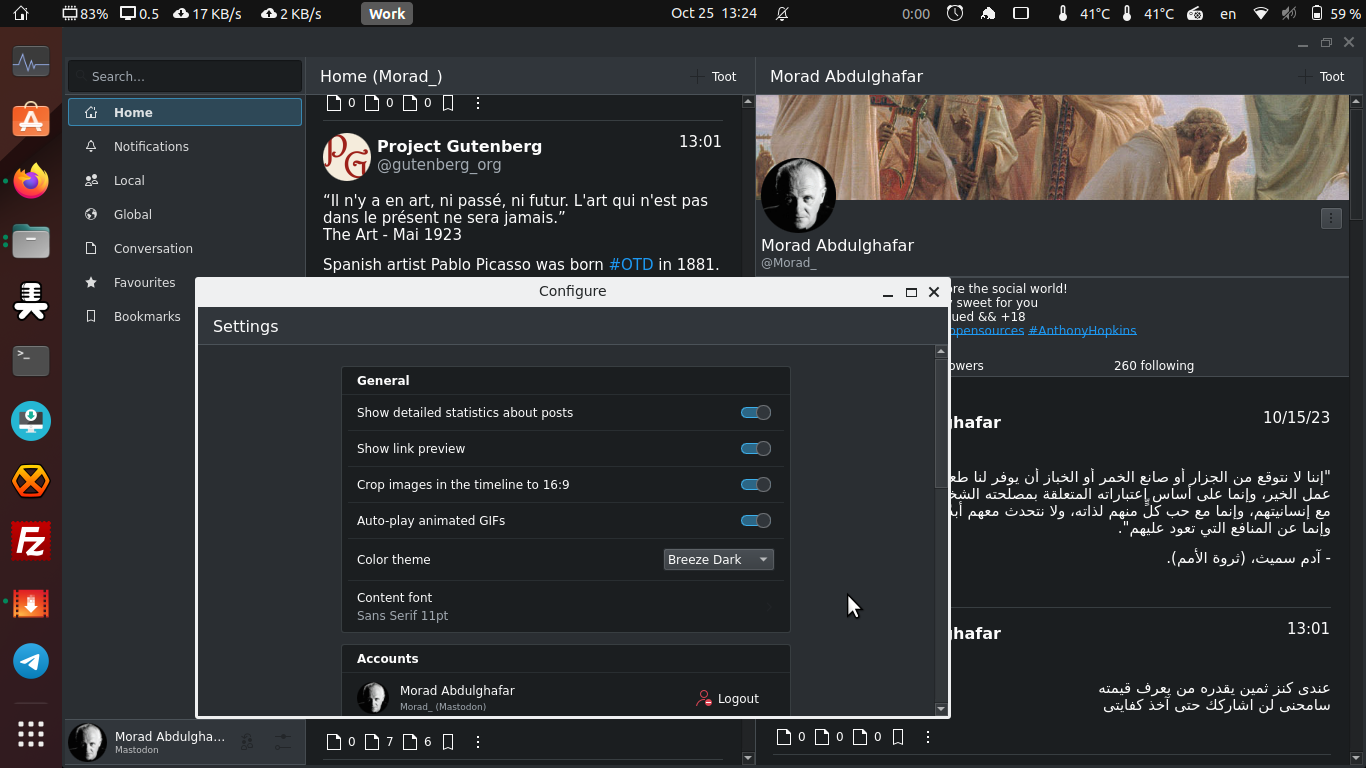
Task: Click Morad Abdulghafar account avatar in Settings
Action: tap(373, 697)
